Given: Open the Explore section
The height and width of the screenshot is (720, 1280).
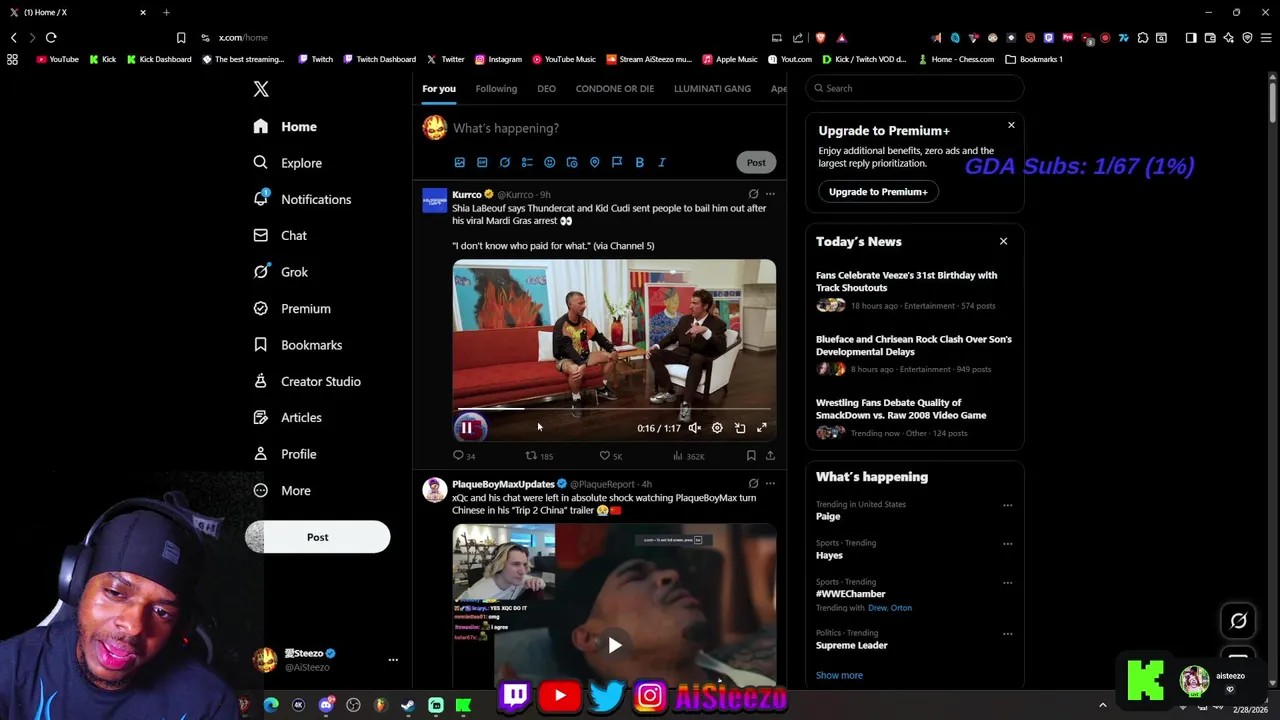Looking at the screenshot, I should [287, 163].
